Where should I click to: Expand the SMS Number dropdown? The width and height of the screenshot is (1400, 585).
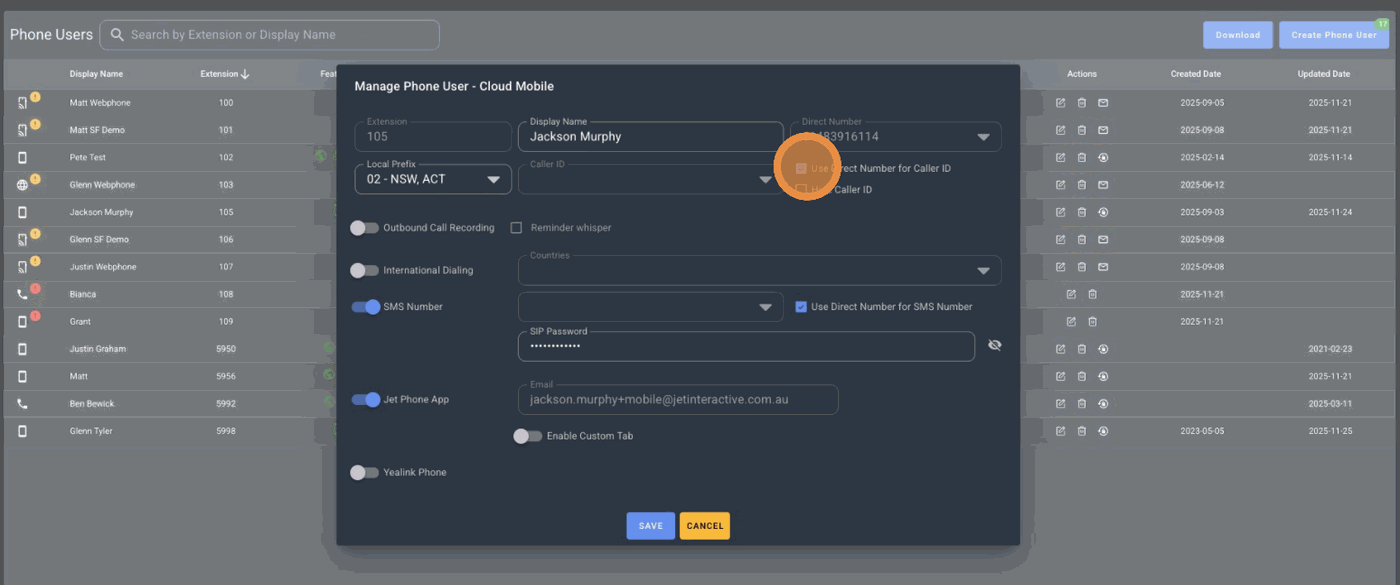(650, 307)
